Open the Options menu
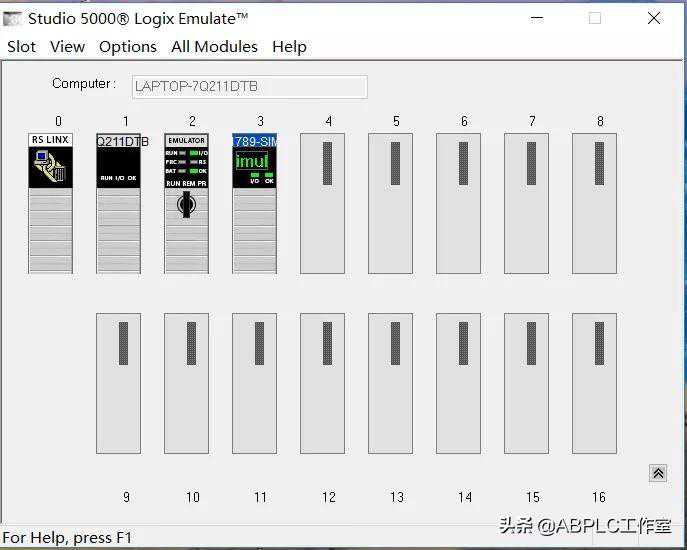Viewport: 687px width, 550px height. pos(128,47)
